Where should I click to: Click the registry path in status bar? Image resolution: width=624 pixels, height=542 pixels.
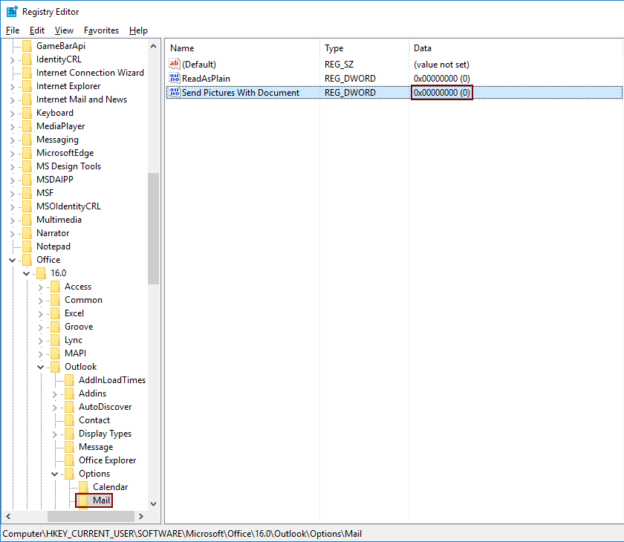(182, 534)
